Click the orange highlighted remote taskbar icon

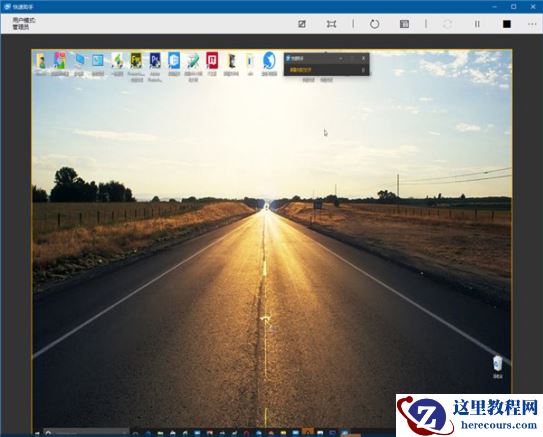pos(308,432)
